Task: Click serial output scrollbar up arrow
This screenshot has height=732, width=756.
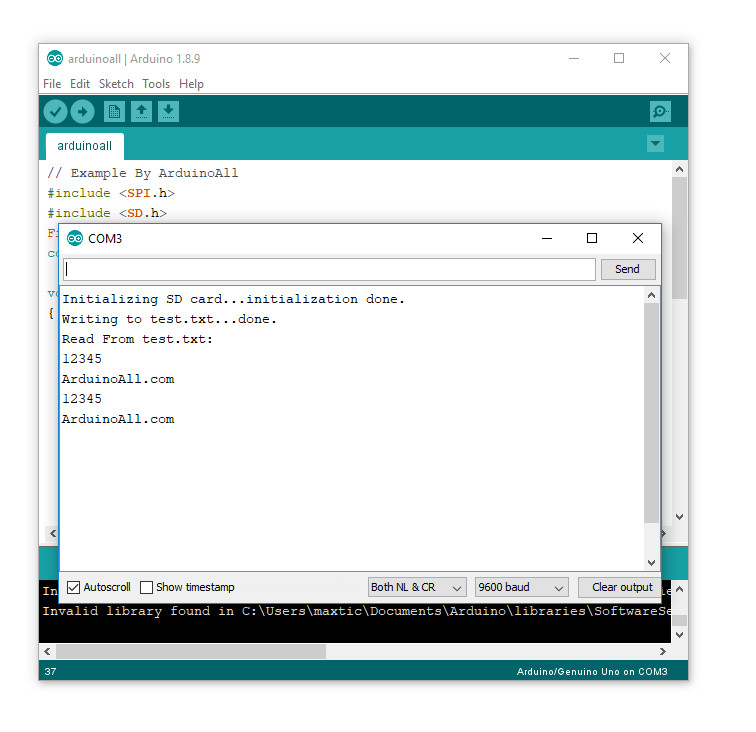Action: point(651,295)
